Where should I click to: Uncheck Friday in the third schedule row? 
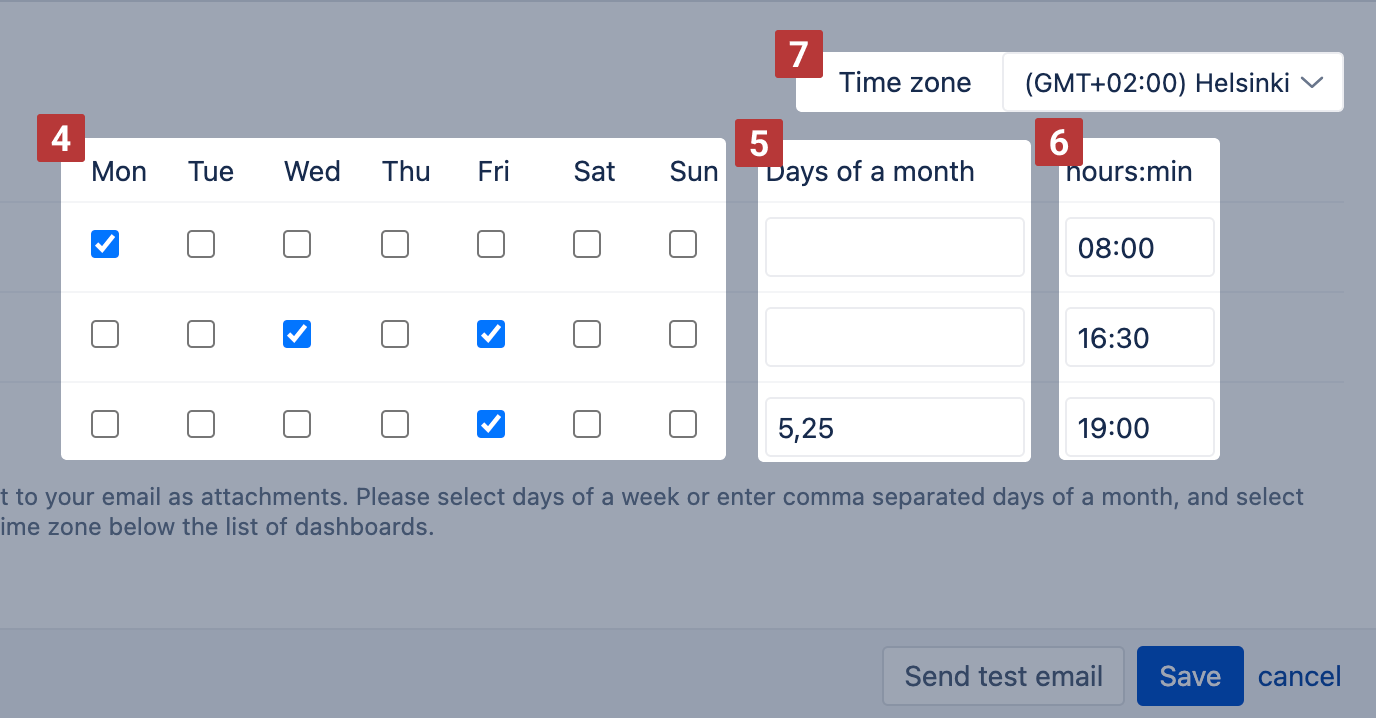pos(490,424)
